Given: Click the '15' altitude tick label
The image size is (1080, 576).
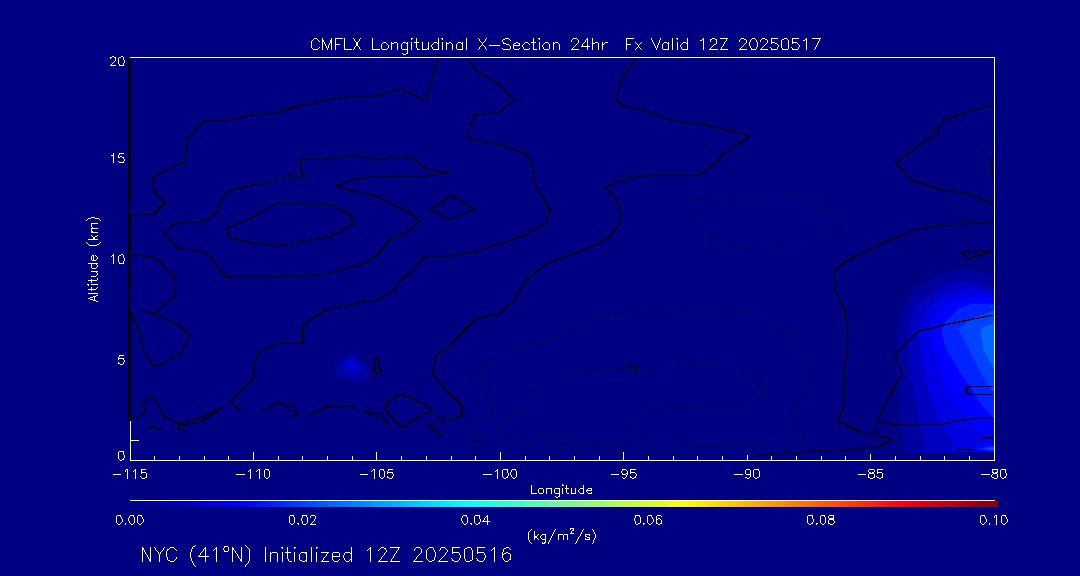Looking at the screenshot, I should coord(117,158).
